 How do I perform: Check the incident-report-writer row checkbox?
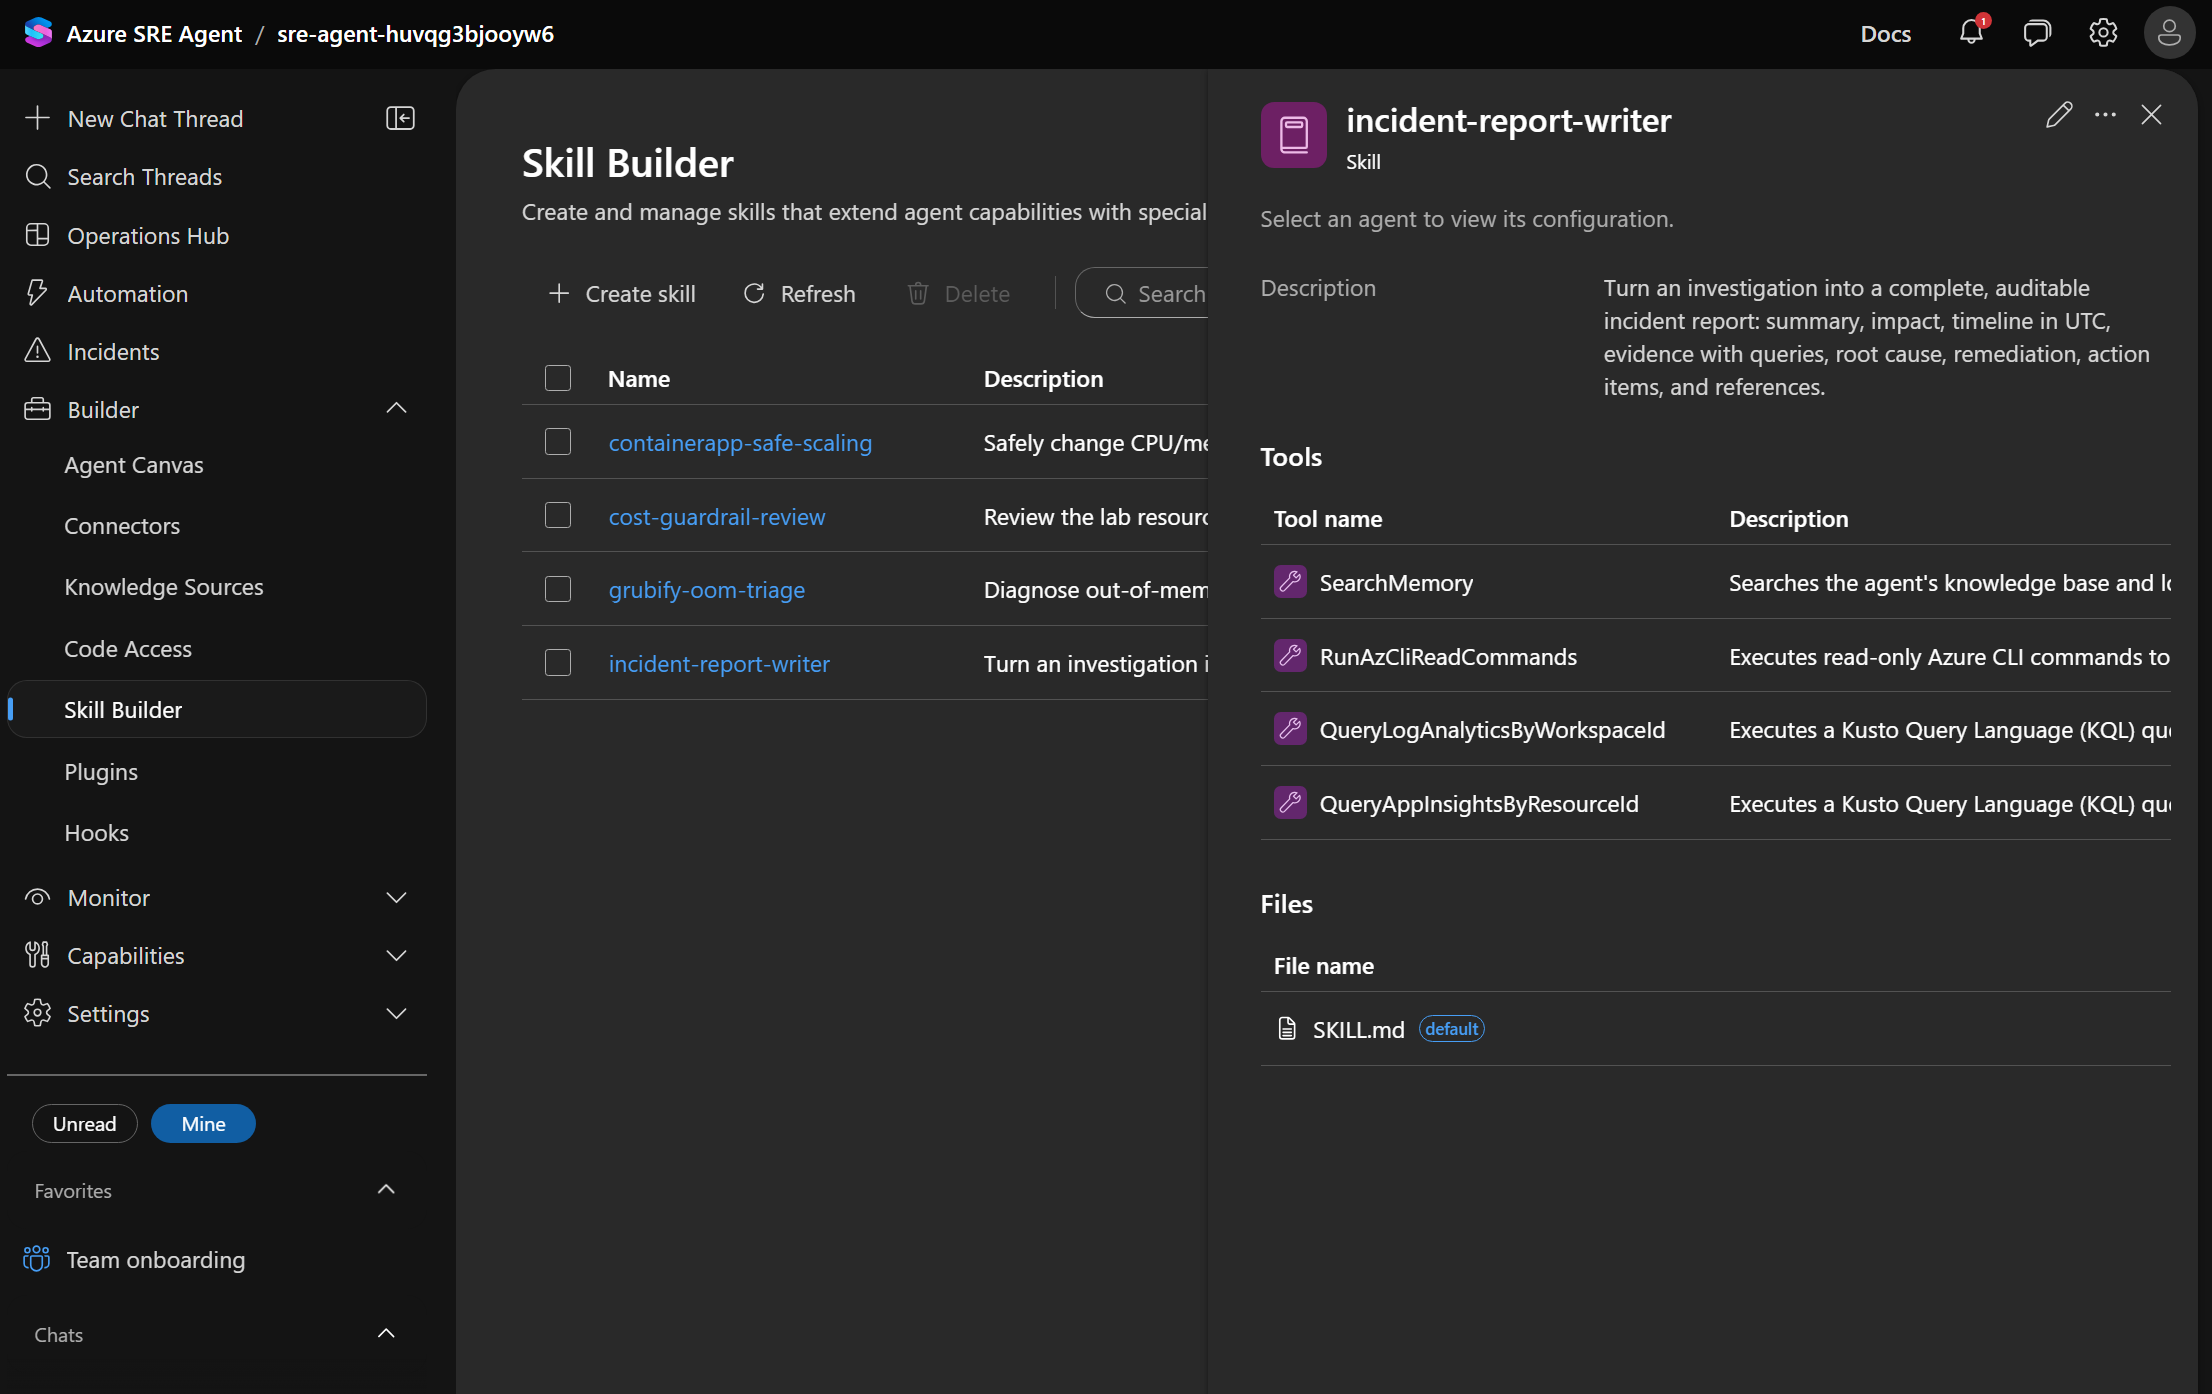pos(558,663)
